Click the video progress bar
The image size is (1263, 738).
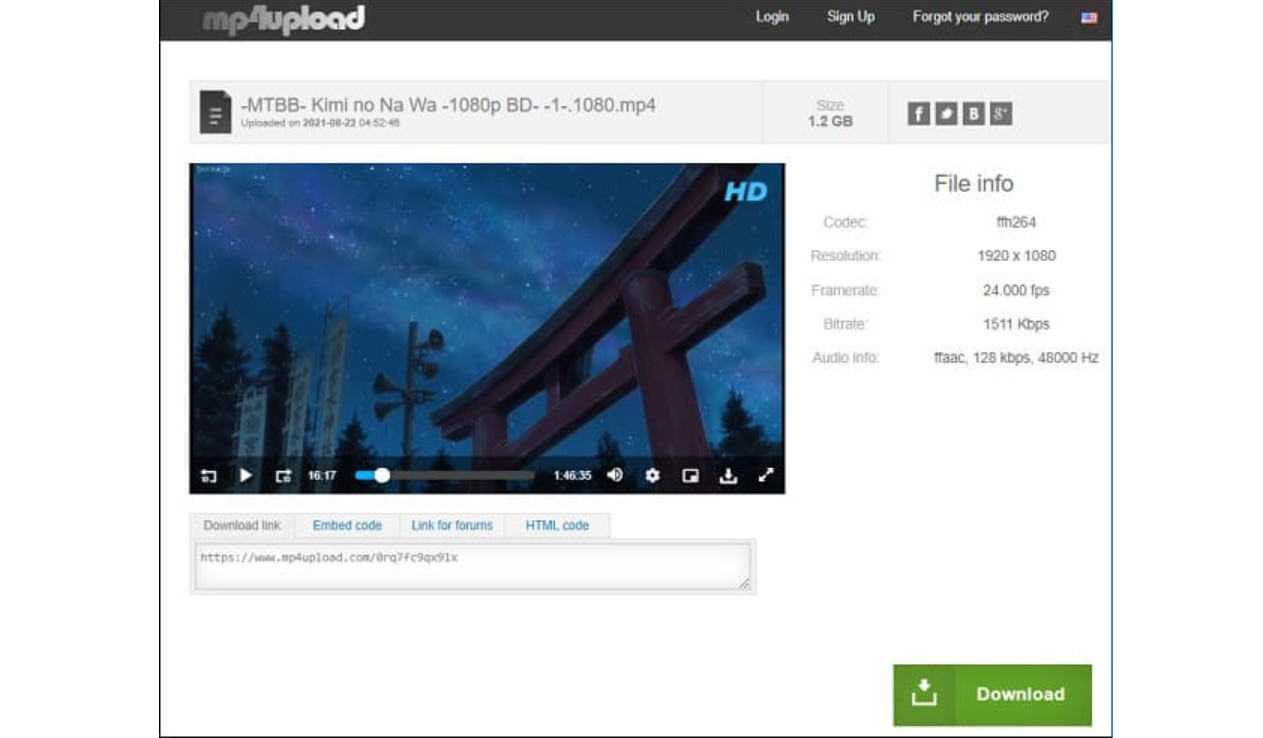(x=445, y=476)
